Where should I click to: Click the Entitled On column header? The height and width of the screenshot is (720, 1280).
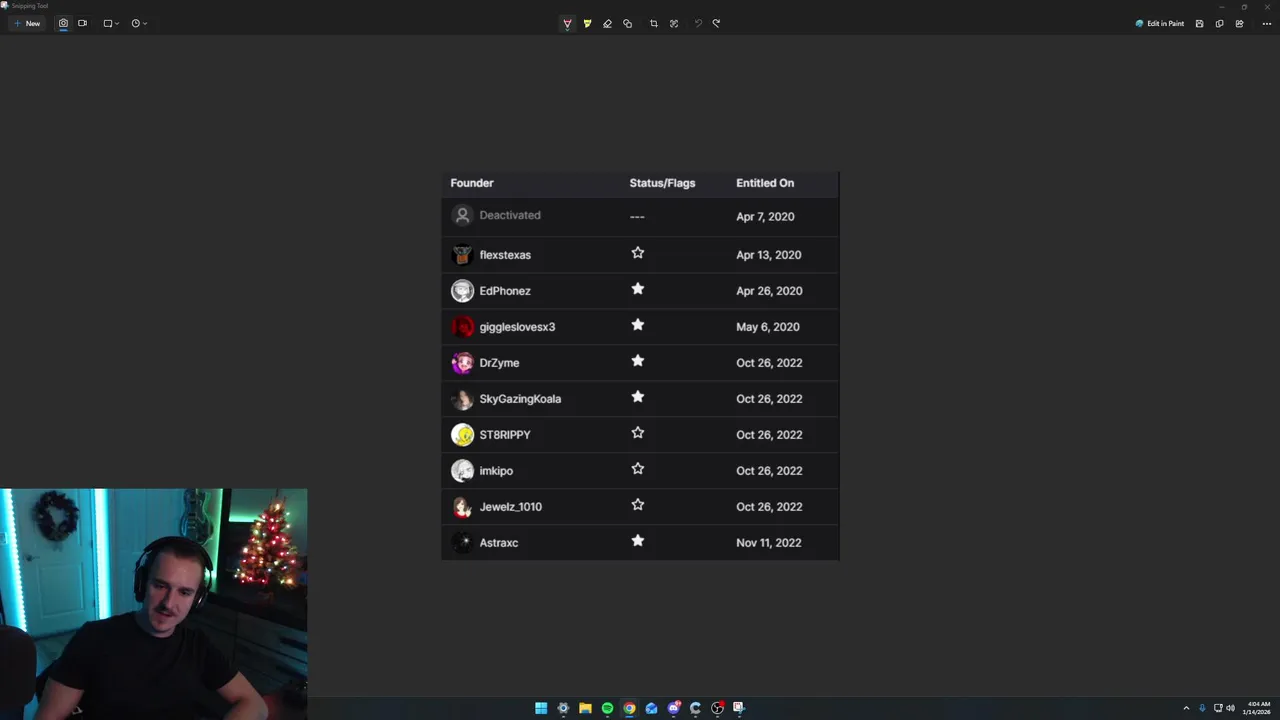coord(765,183)
